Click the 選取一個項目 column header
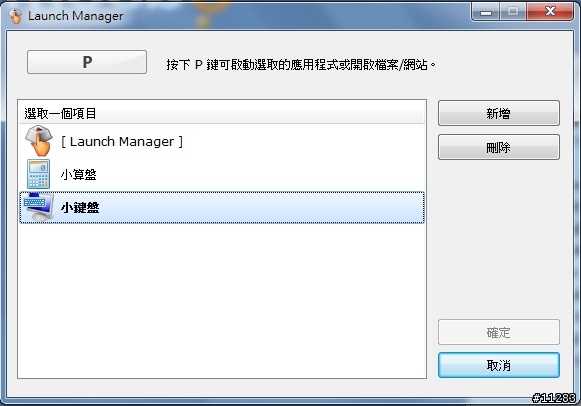 click(x=222, y=113)
